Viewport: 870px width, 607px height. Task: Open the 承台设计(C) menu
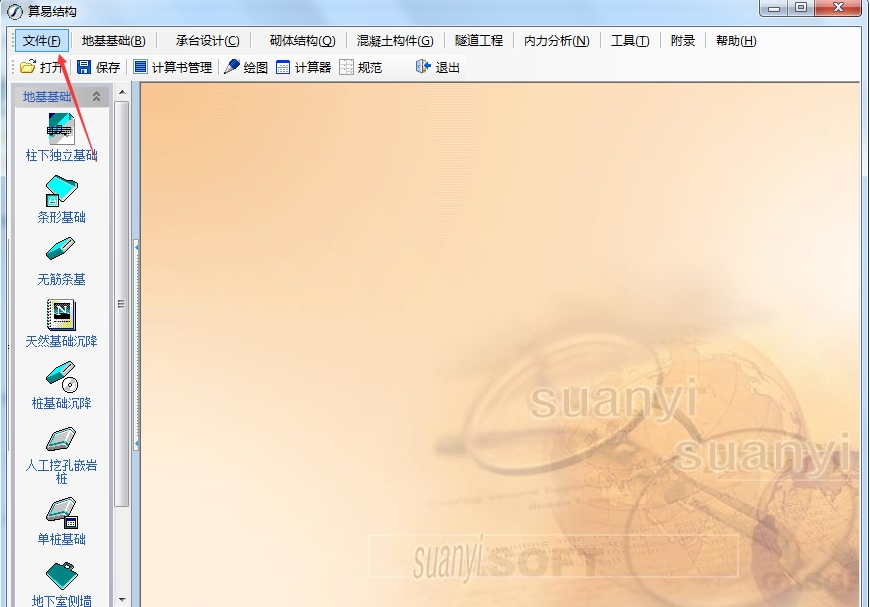(x=208, y=41)
